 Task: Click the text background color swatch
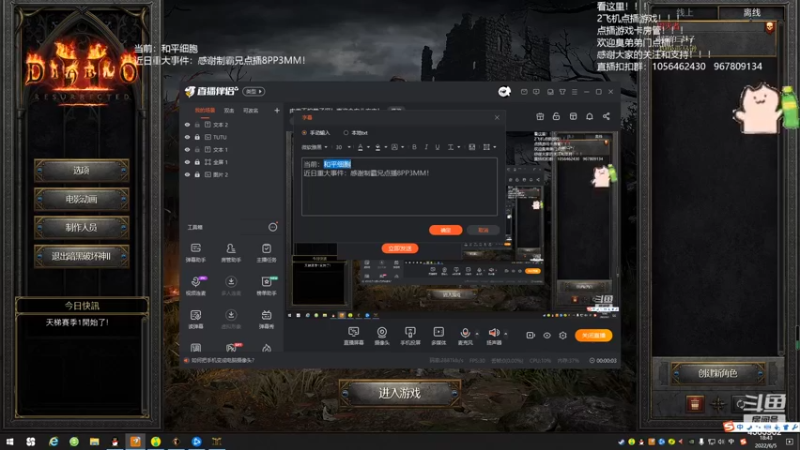pyautogui.click(x=378, y=147)
